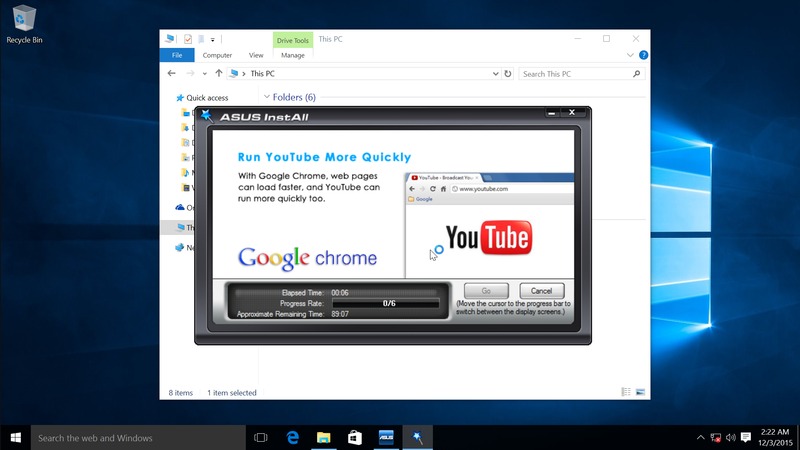Click the Cancel button in ASUS InstAll
This screenshot has height=450, width=800.
(x=541, y=291)
